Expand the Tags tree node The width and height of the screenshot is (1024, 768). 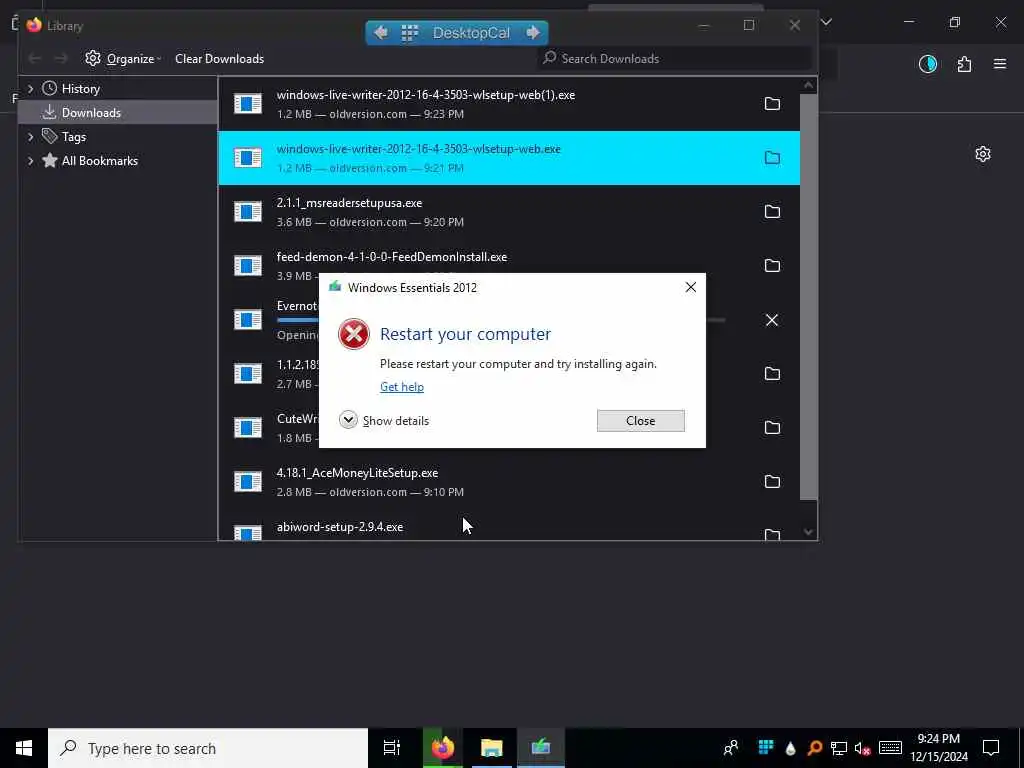click(30, 136)
